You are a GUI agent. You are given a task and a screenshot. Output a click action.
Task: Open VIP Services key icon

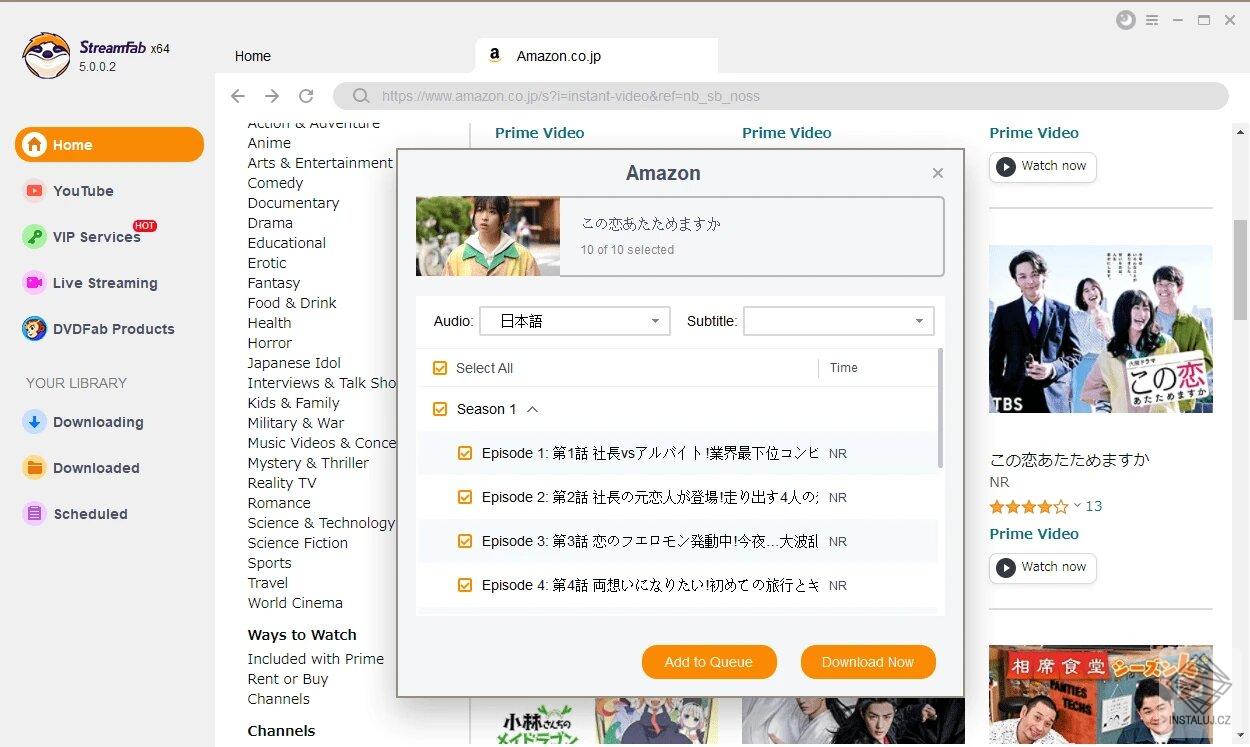[x=35, y=237]
